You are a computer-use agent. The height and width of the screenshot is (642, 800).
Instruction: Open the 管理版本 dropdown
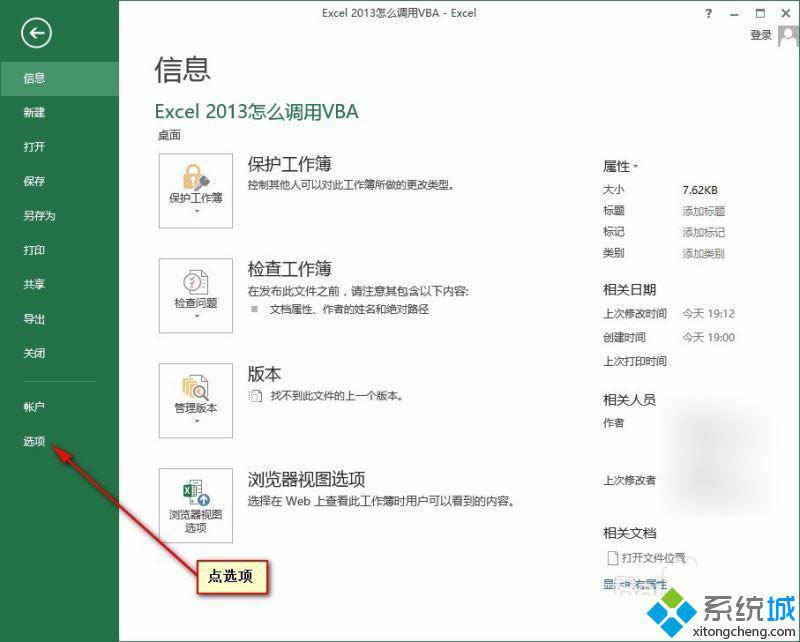pyautogui.click(x=195, y=420)
